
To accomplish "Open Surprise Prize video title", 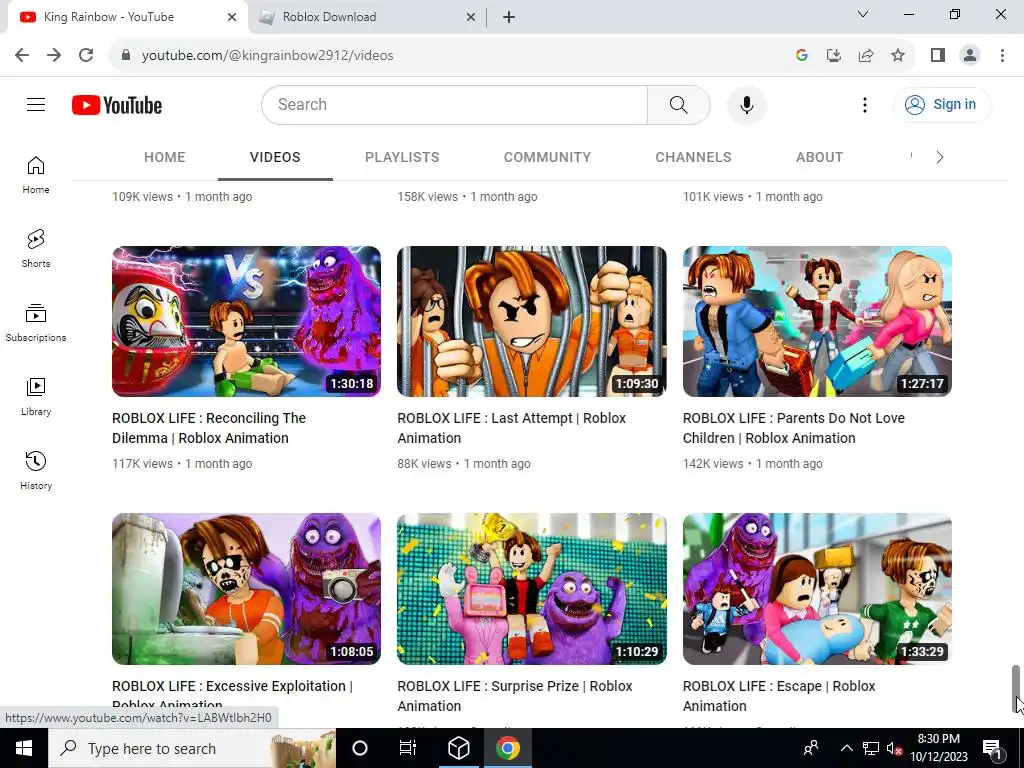I will [515, 696].
